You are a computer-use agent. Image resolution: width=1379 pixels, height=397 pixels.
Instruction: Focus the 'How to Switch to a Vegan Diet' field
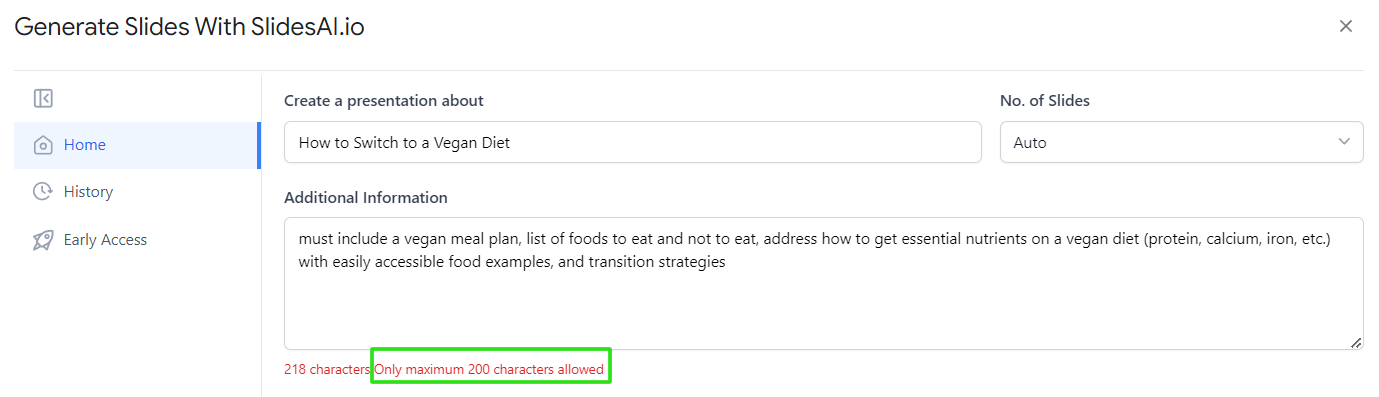click(x=632, y=142)
